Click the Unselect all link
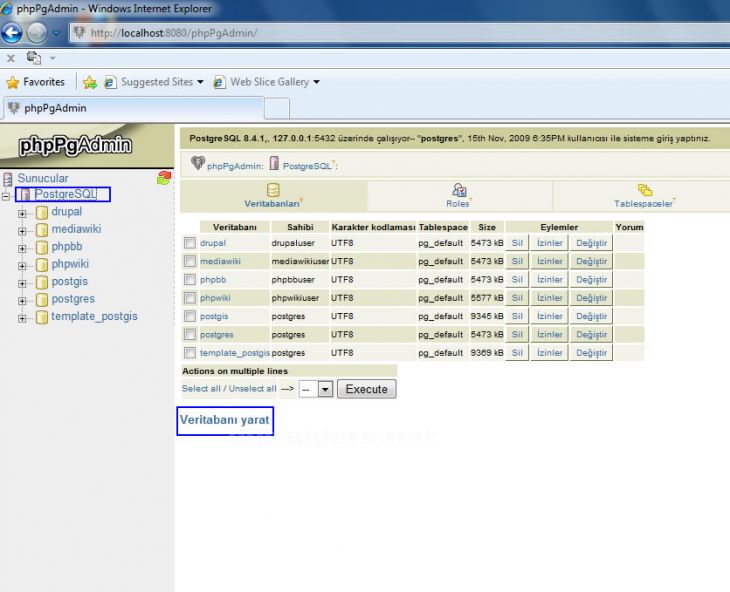 pos(252,389)
